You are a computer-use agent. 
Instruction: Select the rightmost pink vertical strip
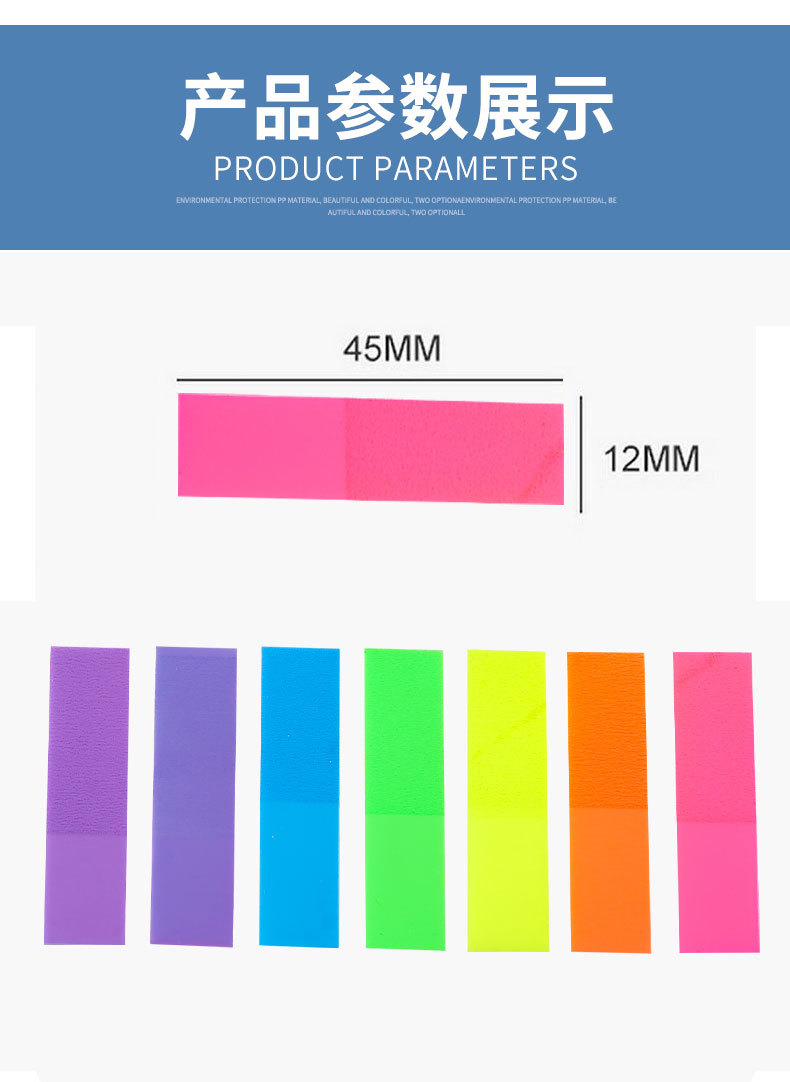pos(715,802)
